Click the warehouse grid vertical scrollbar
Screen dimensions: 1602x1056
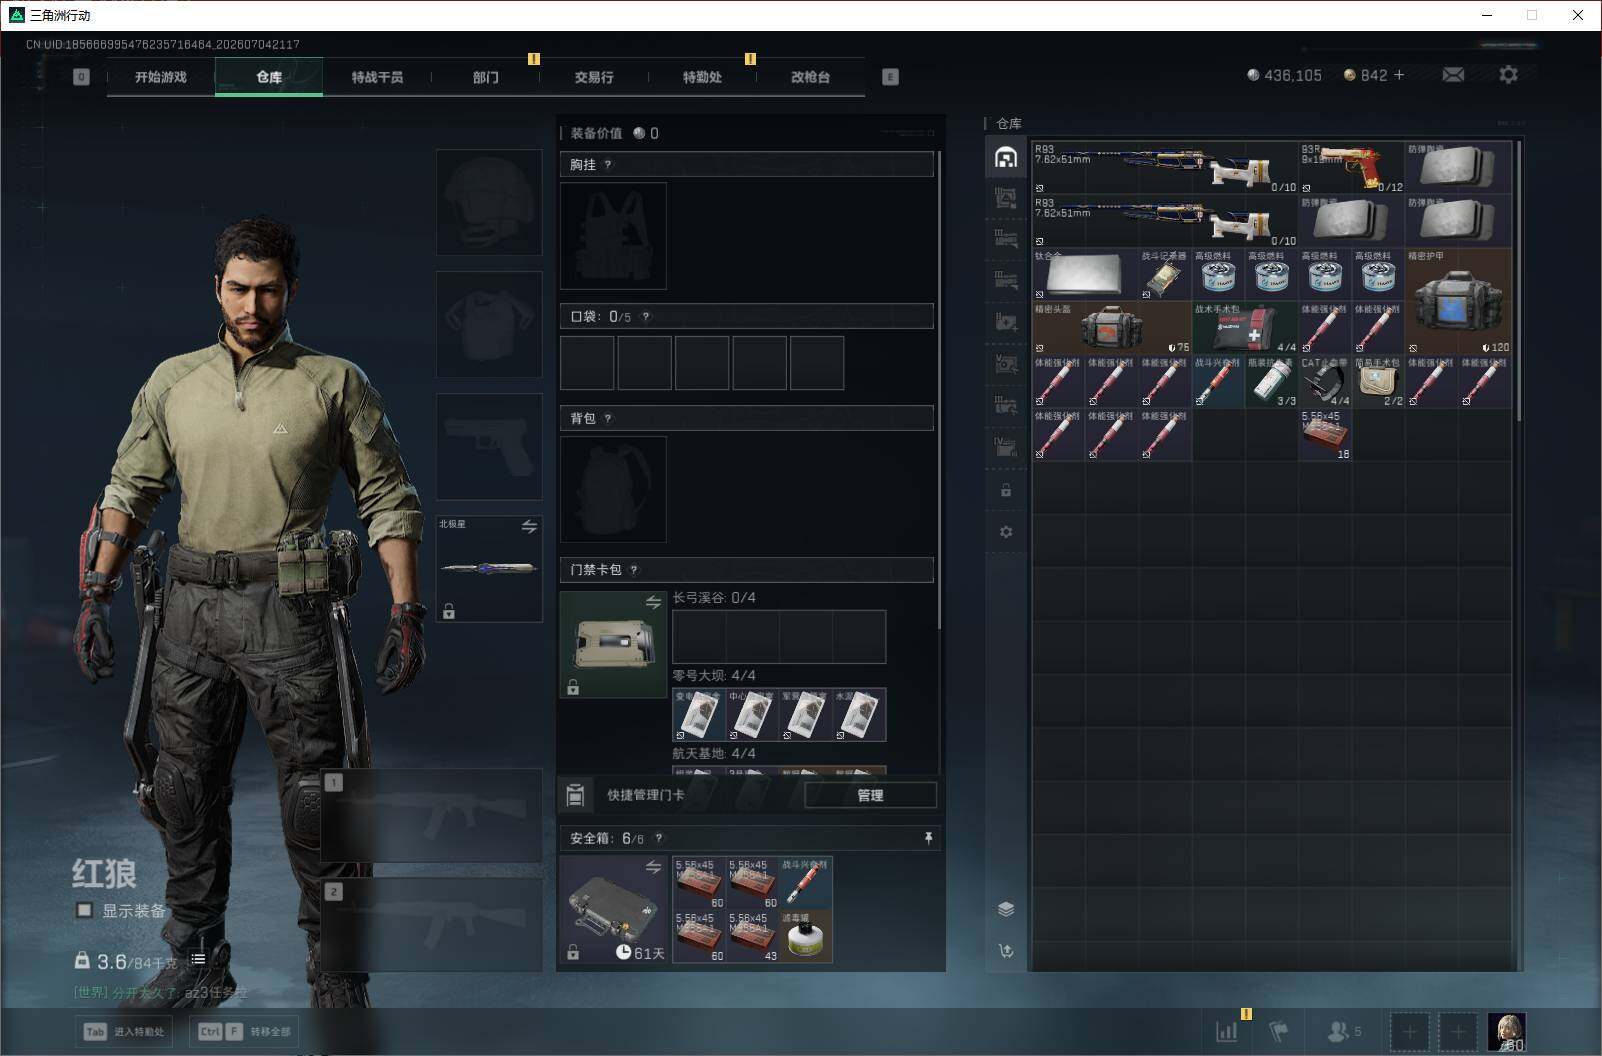pyautogui.click(x=1519, y=280)
